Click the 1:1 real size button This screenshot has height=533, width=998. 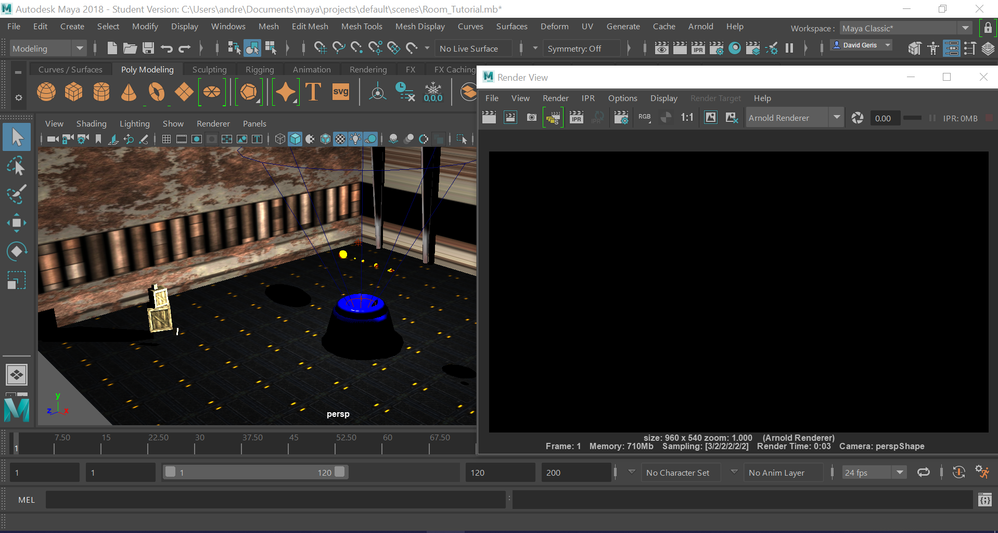687,118
